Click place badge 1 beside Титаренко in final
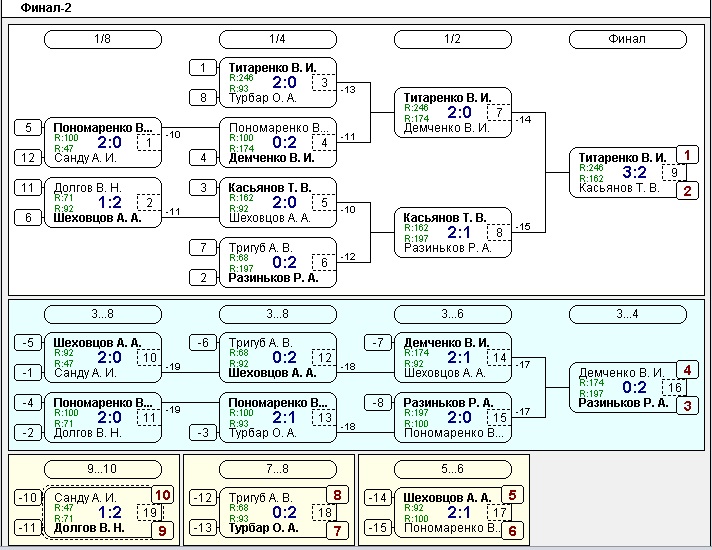This screenshot has width=712, height=550. [687, 155]
